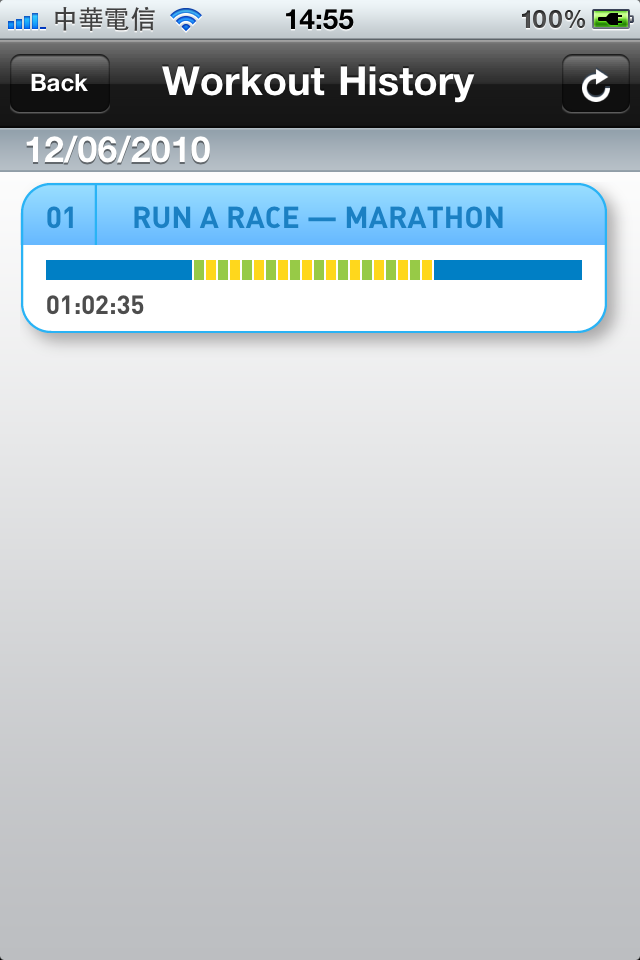The width and height of the screenshot is (640, 960).
Task: Tap the Workout History title
Action: pos(318,82)
